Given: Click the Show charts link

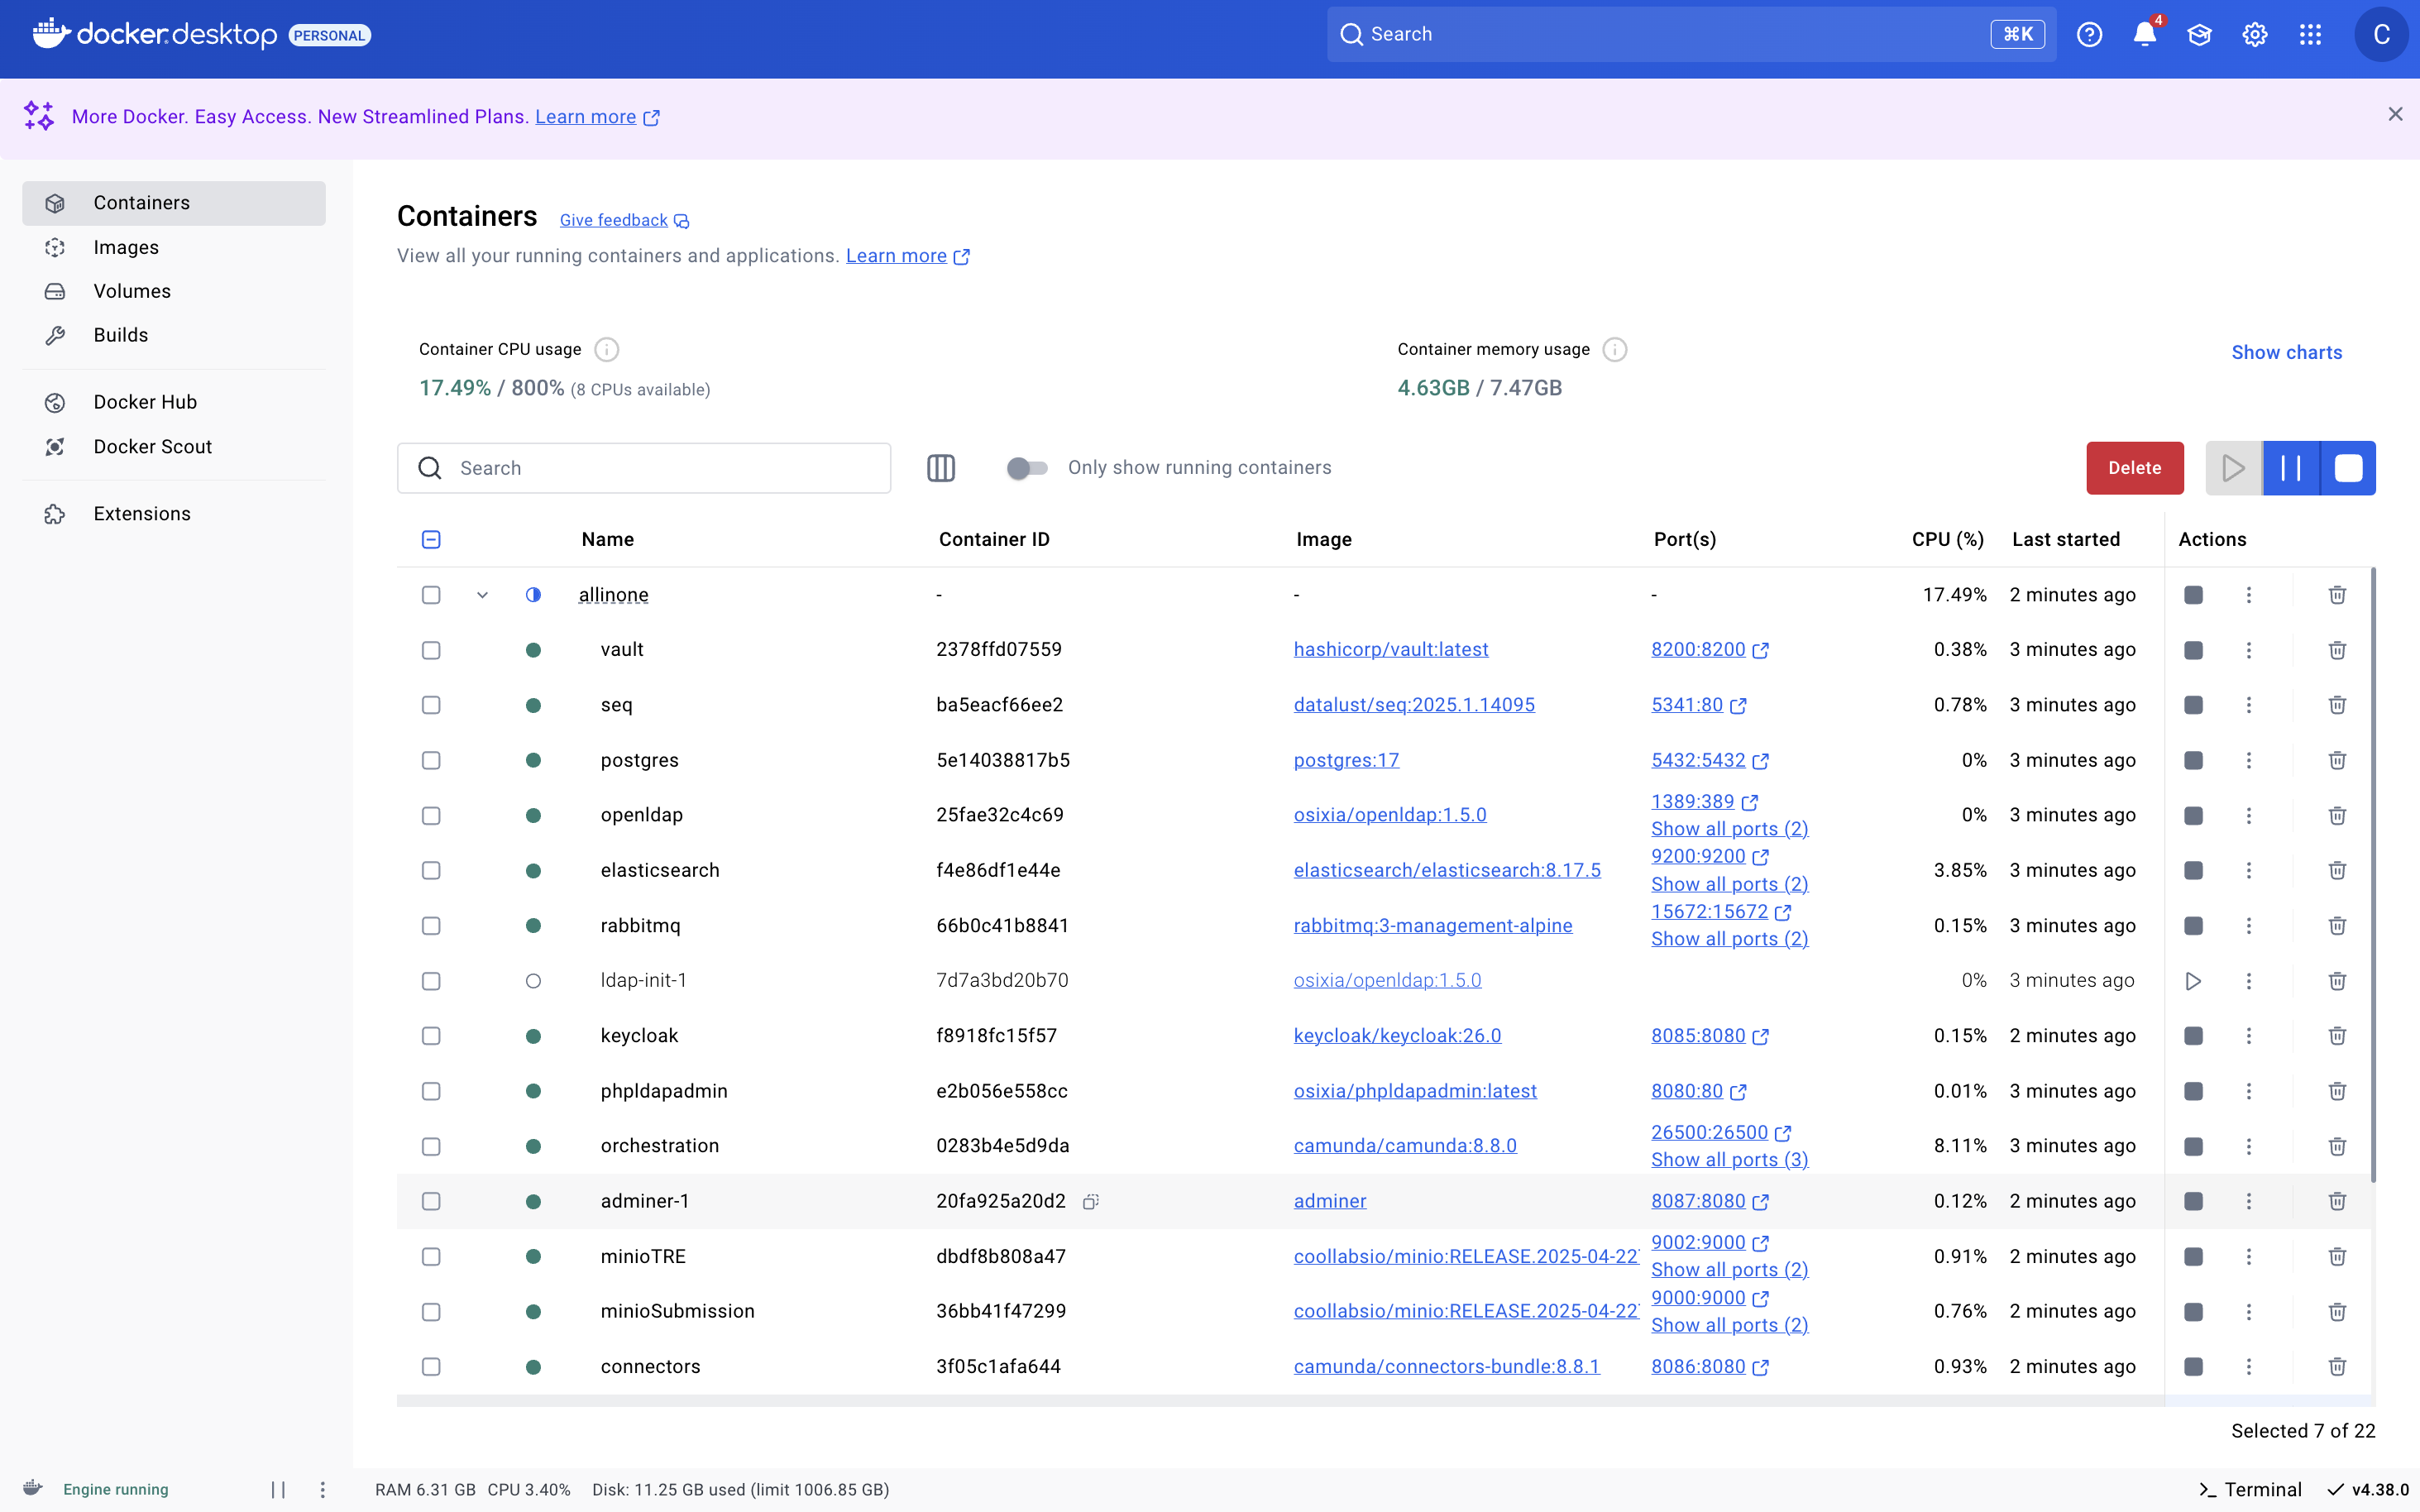Looking at the screenshot, I should click(x=2286, y=352).
